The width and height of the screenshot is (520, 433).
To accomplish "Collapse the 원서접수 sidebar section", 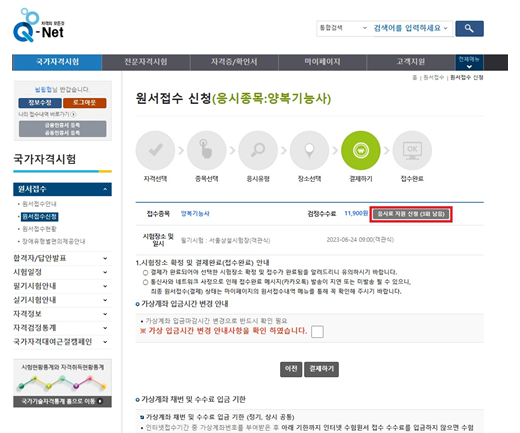I will pos(62,189).
